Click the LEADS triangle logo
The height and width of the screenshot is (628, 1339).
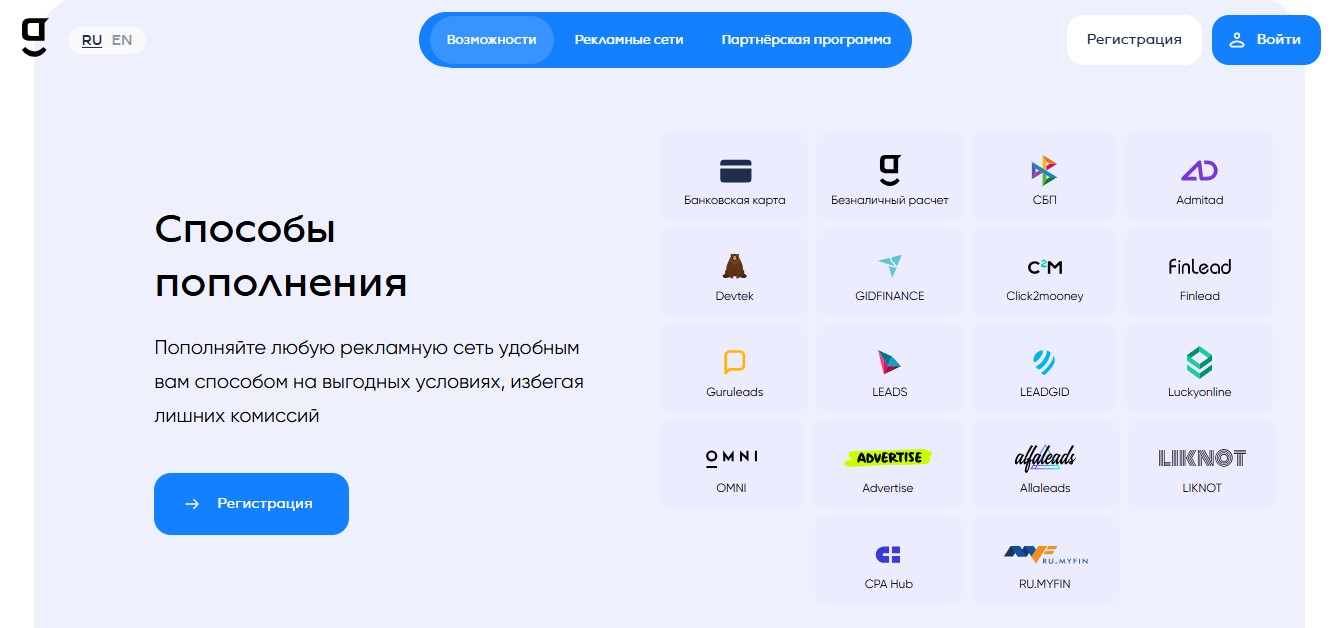(x=889, y=362)
